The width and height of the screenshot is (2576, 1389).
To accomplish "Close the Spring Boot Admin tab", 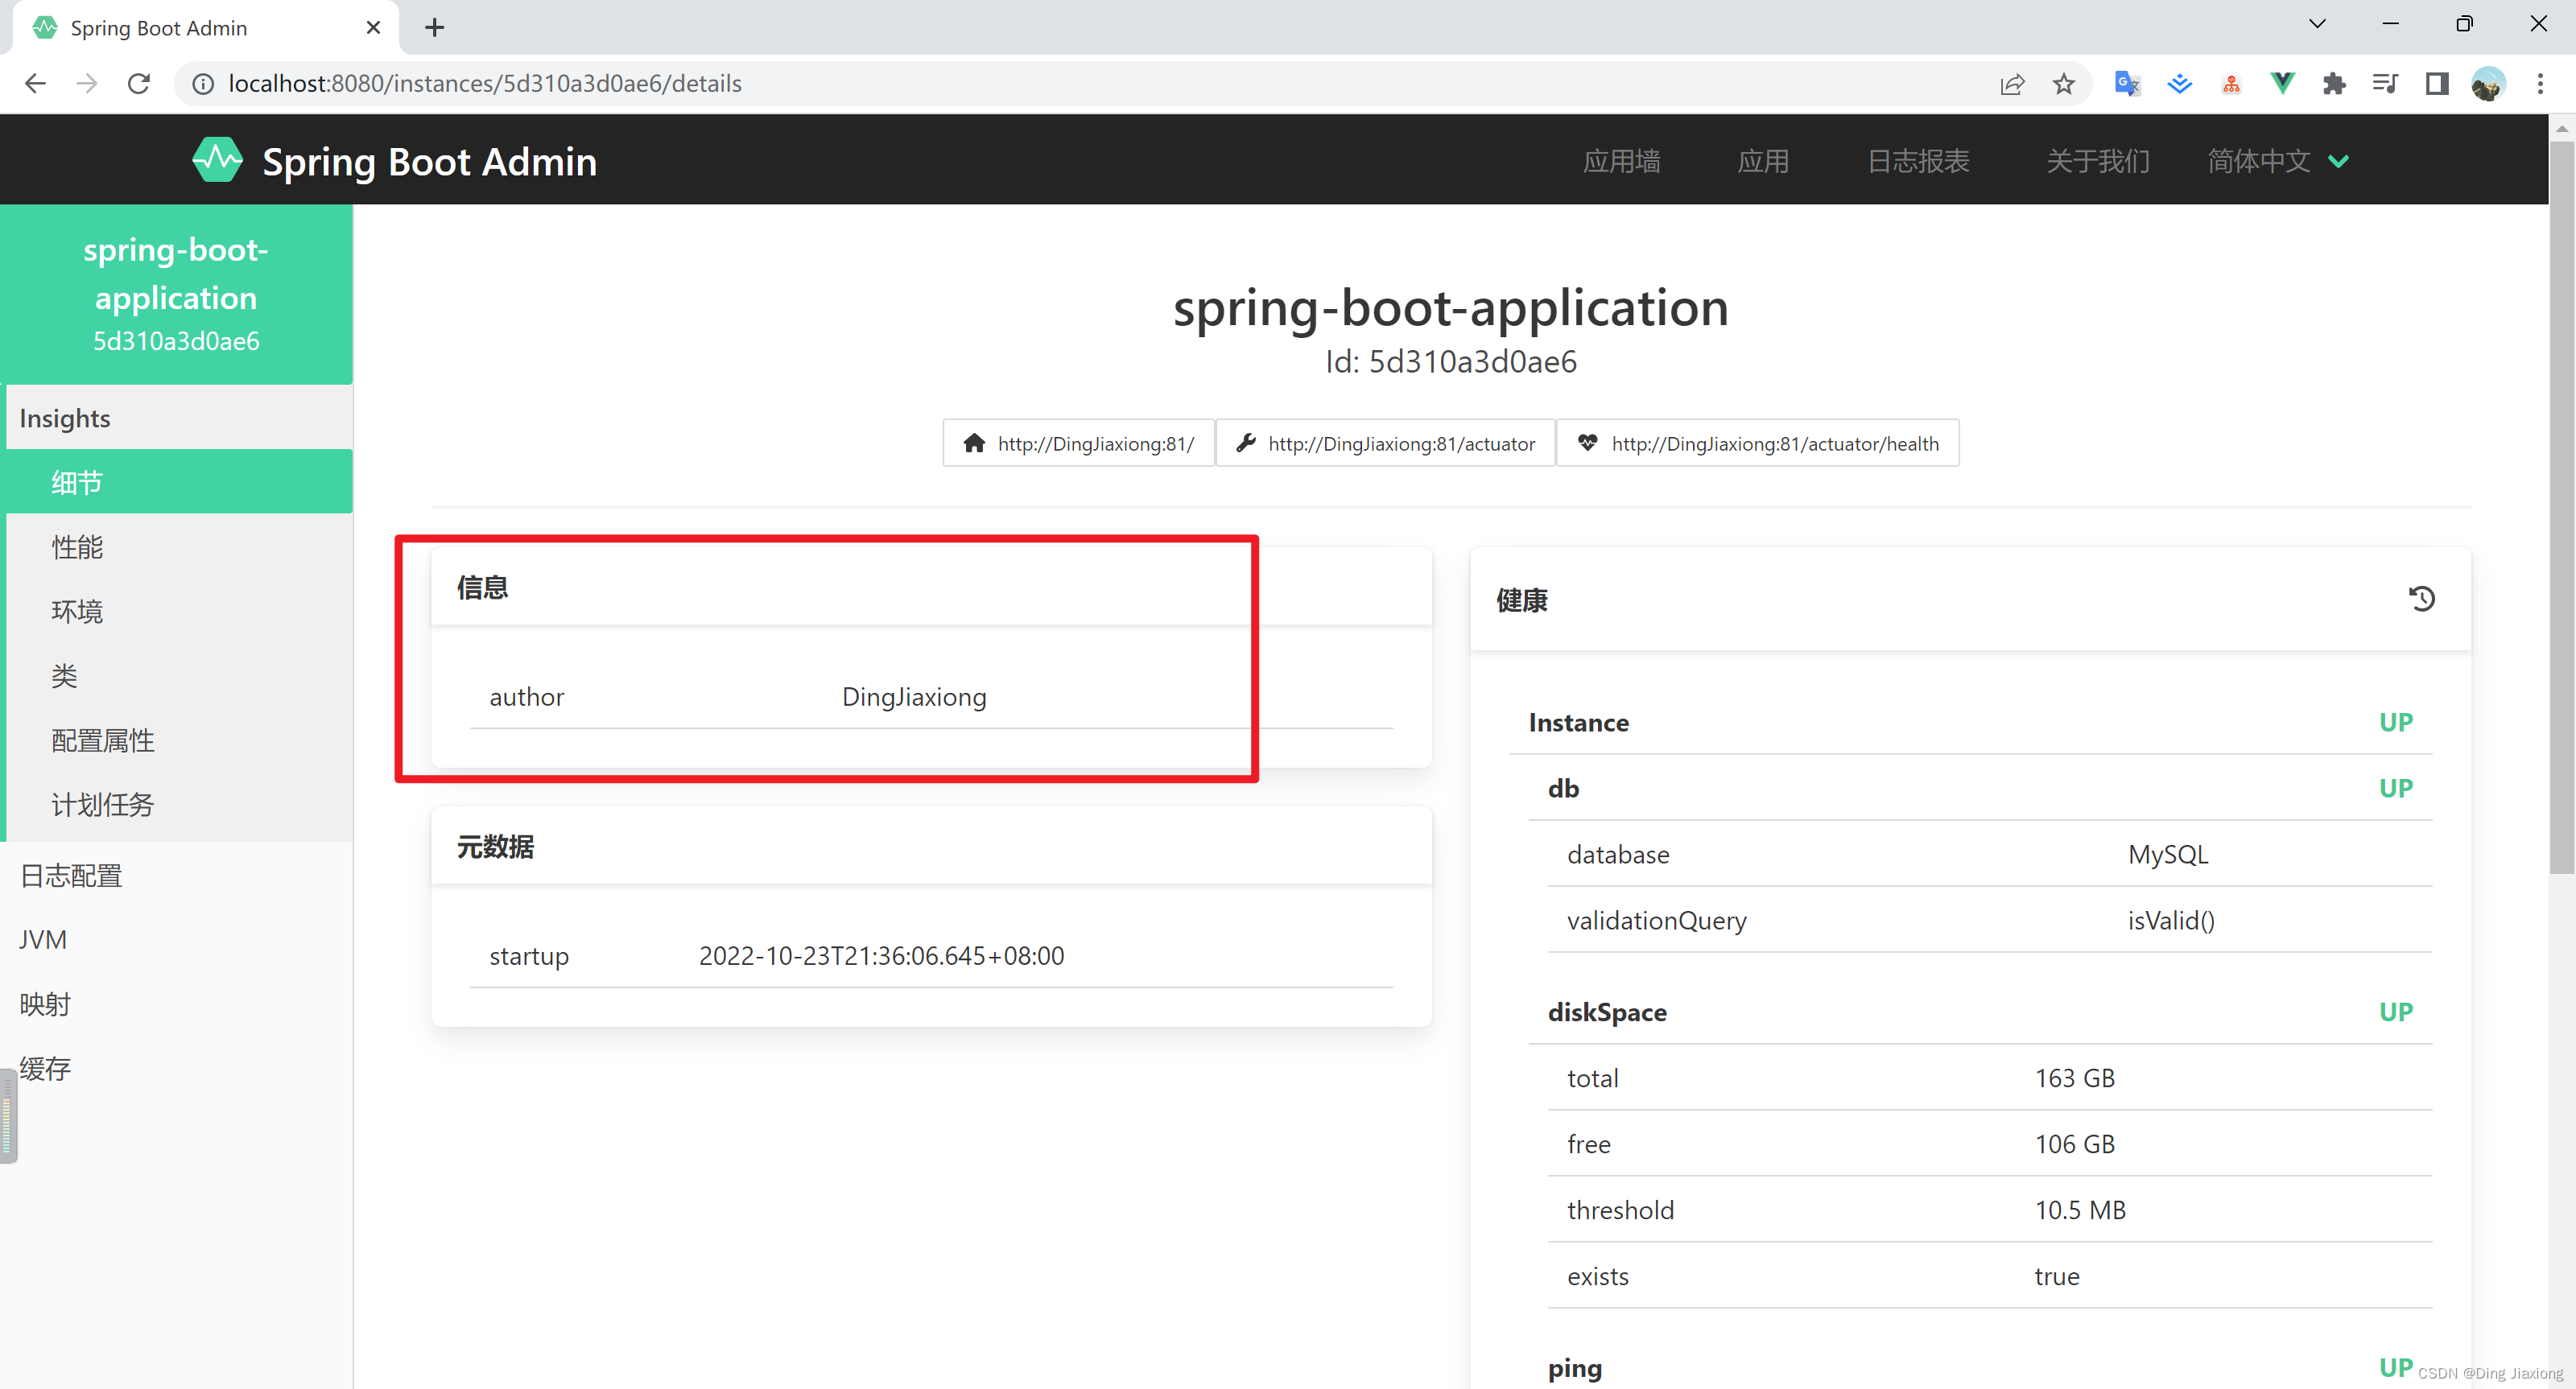I will click(x=374, y=28).
